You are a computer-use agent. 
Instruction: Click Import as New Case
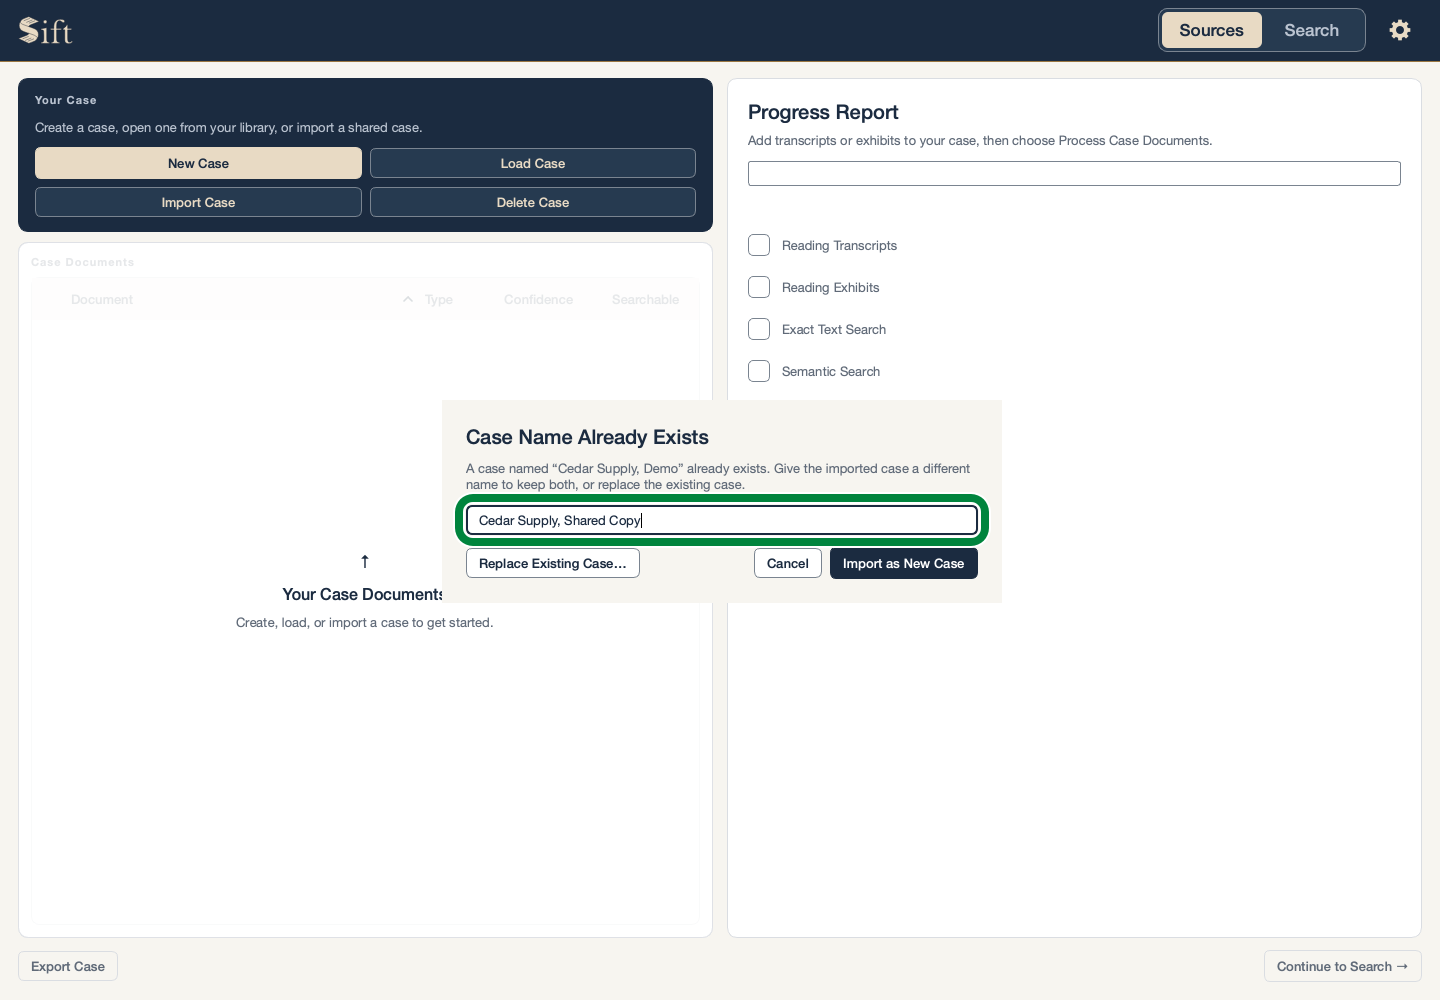pyautogui.click(x=904, y=563)
